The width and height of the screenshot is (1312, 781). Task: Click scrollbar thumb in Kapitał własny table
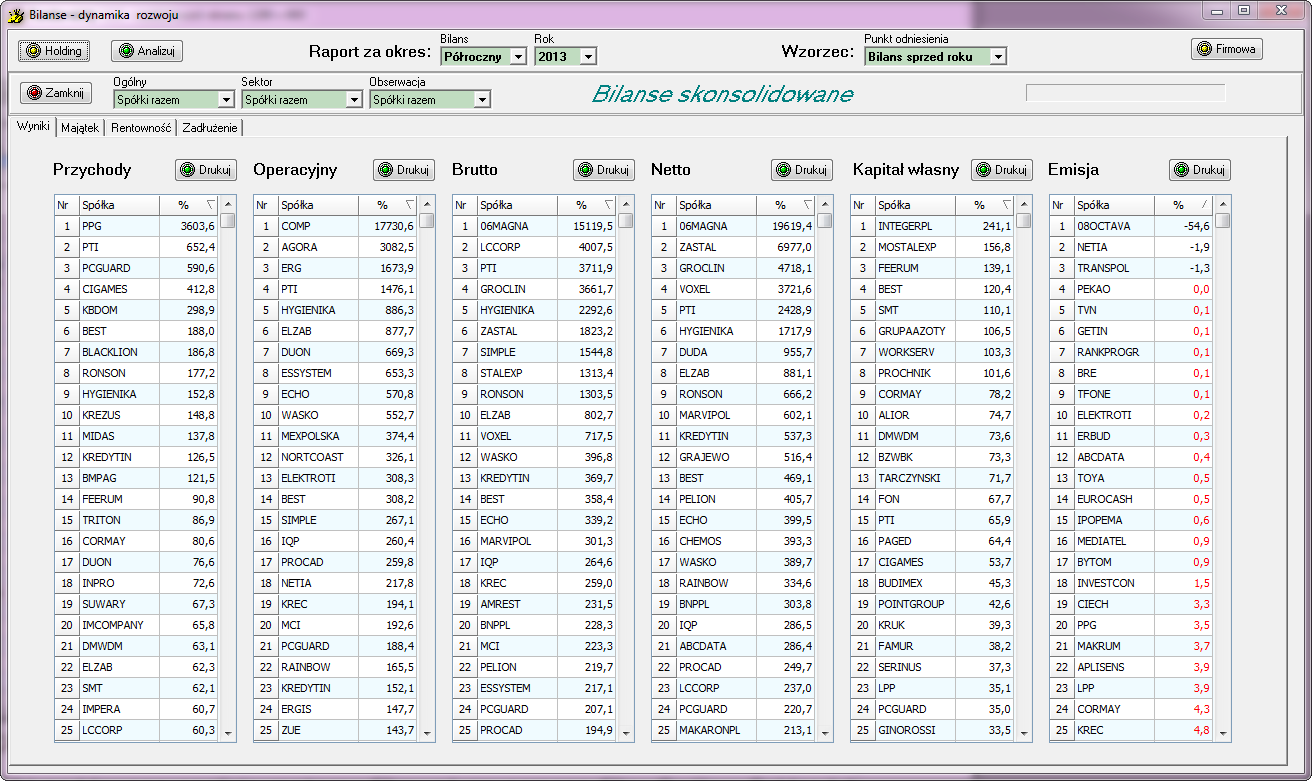coord(1024,221)
